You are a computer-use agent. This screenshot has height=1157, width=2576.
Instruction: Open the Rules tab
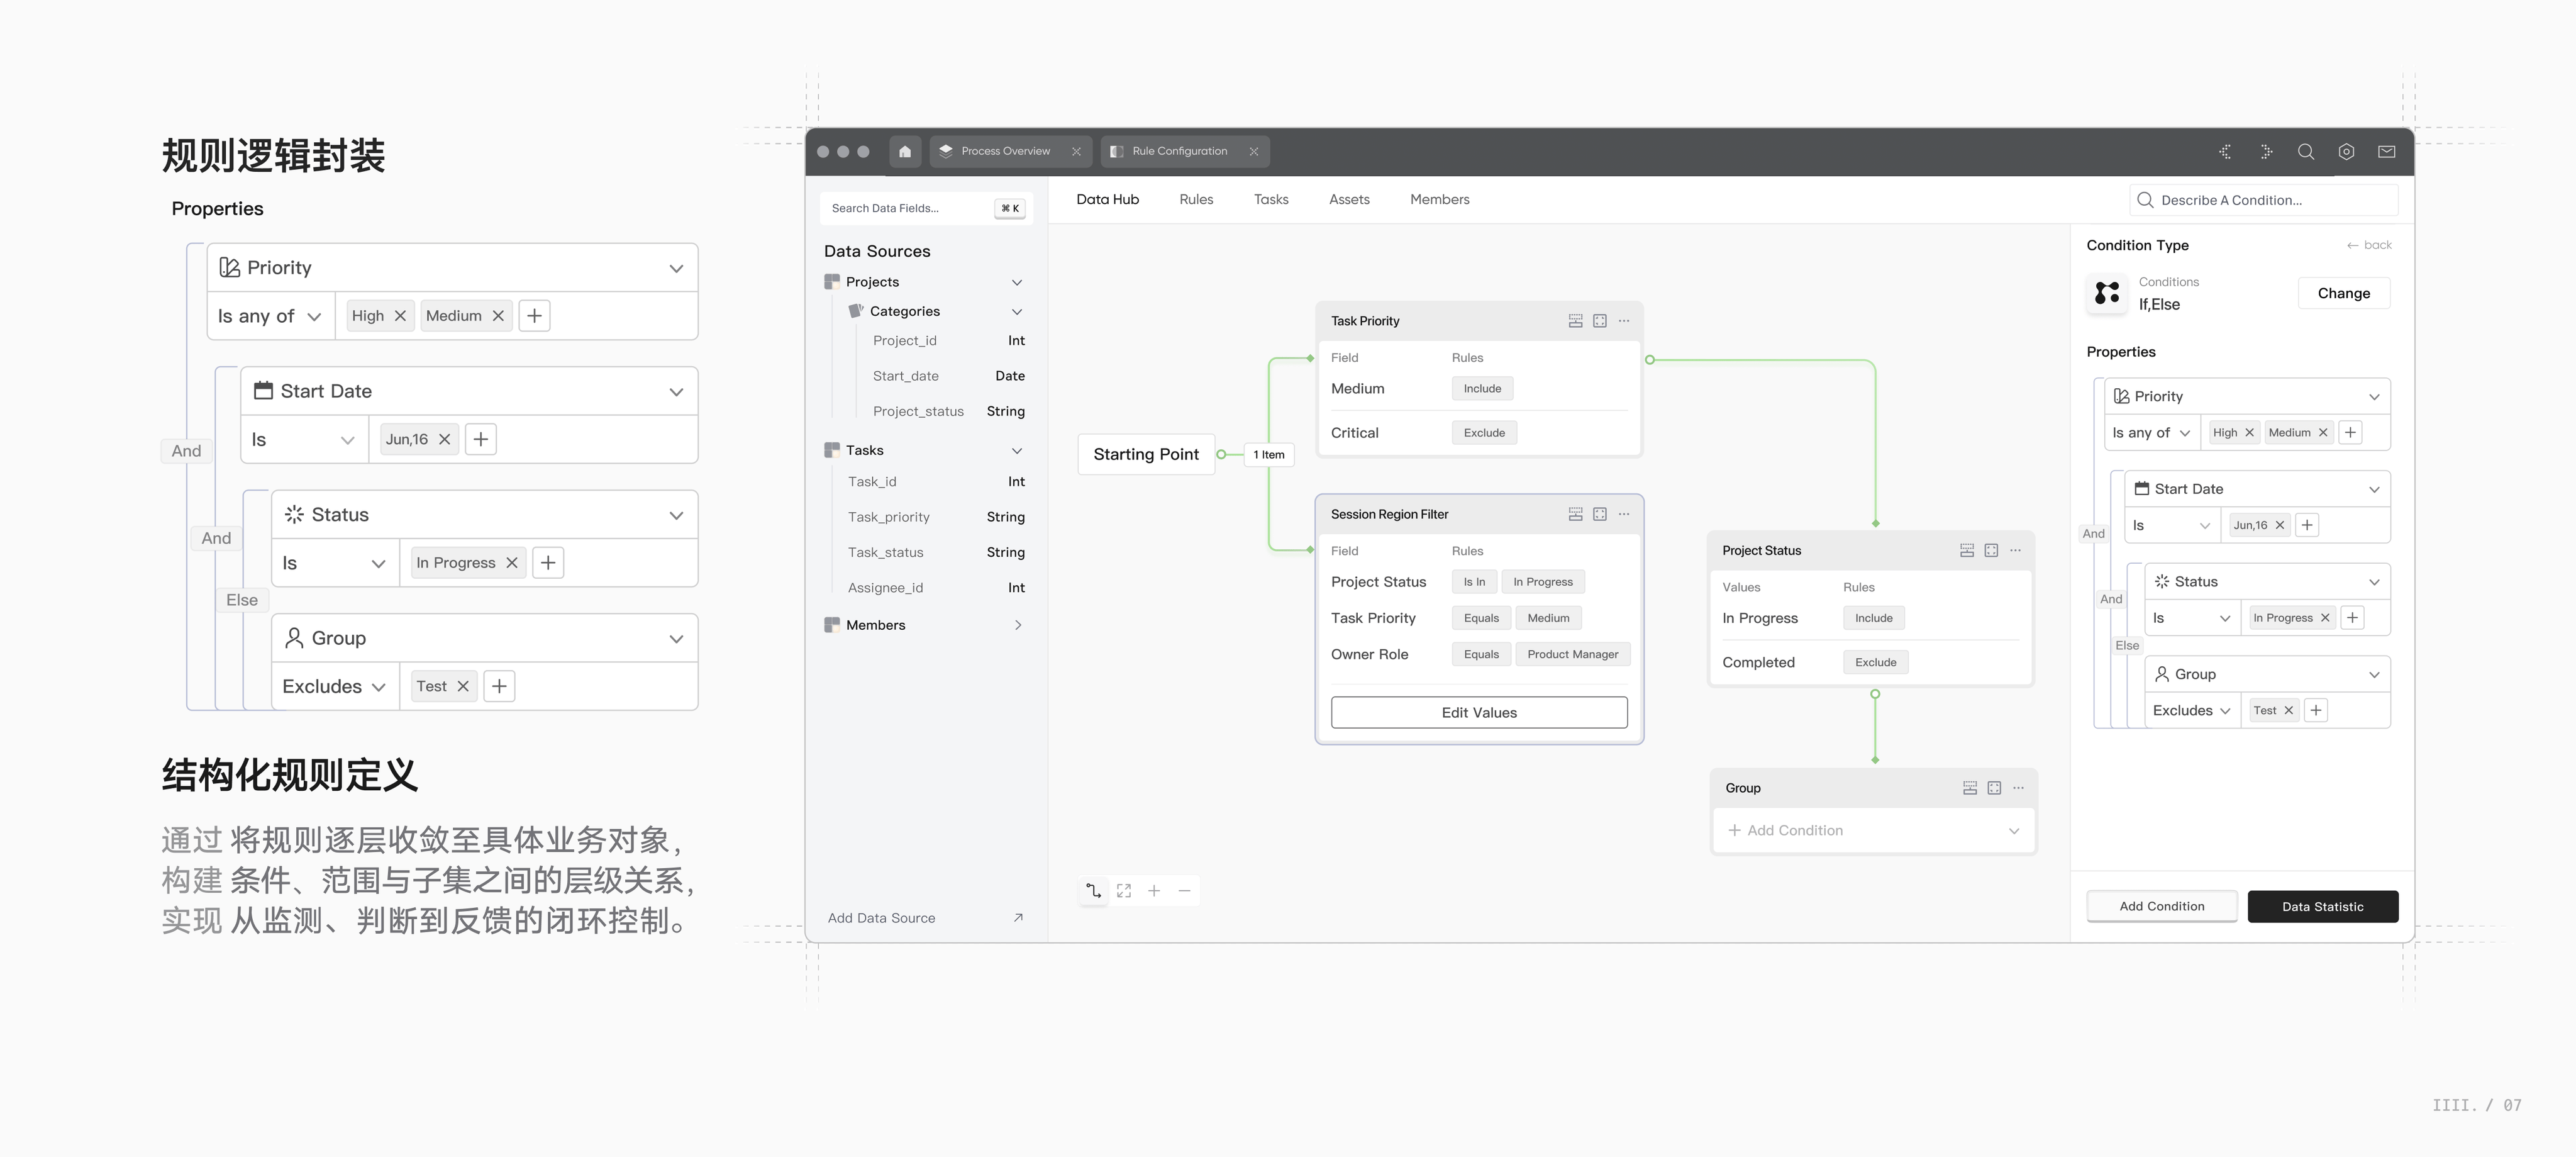(1196, 200)
